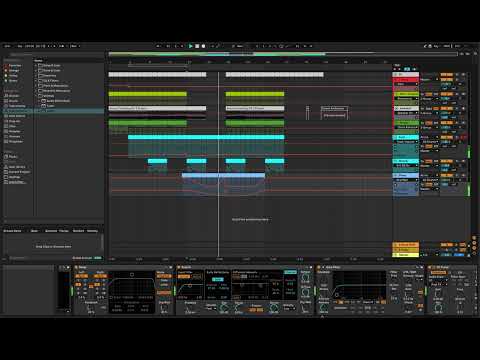Select the Yellow collection in the browser
The height and width of the screenshot is (360, 480).
pyautogui.click(x=11, y=76)
